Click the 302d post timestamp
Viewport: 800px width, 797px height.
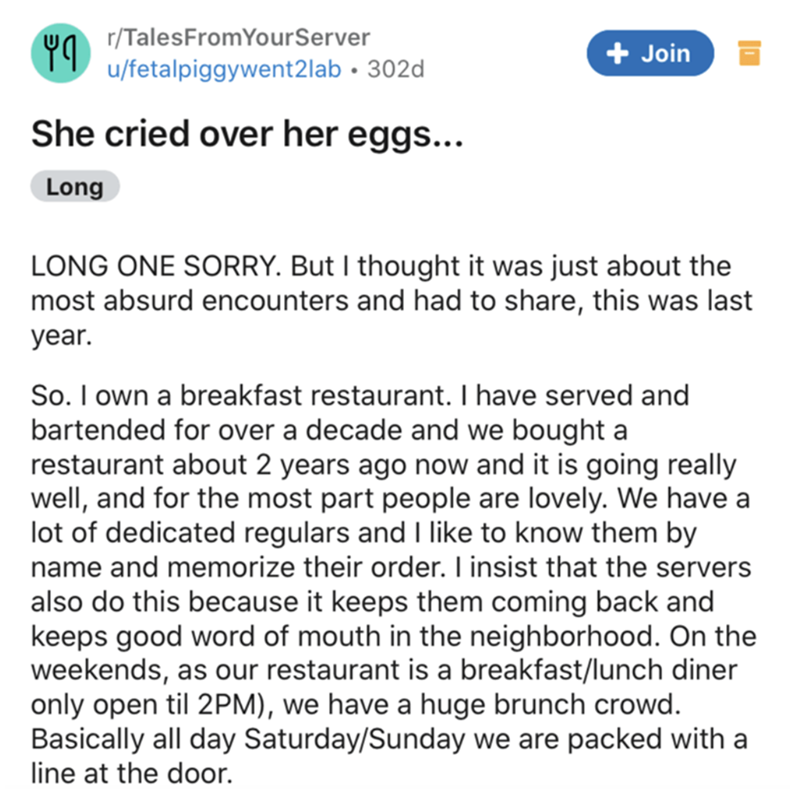397,69
